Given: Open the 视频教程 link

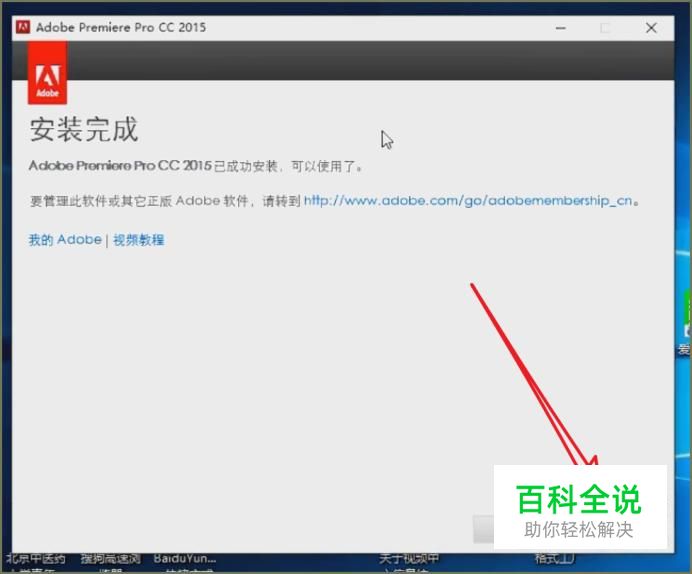Looking at the screenshot, I should click(x=139, y=240).
